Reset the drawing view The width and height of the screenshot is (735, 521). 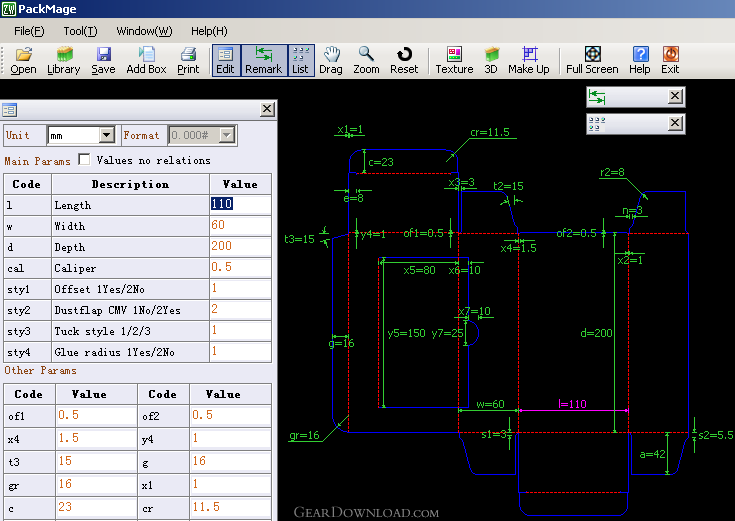click(404, 60)
